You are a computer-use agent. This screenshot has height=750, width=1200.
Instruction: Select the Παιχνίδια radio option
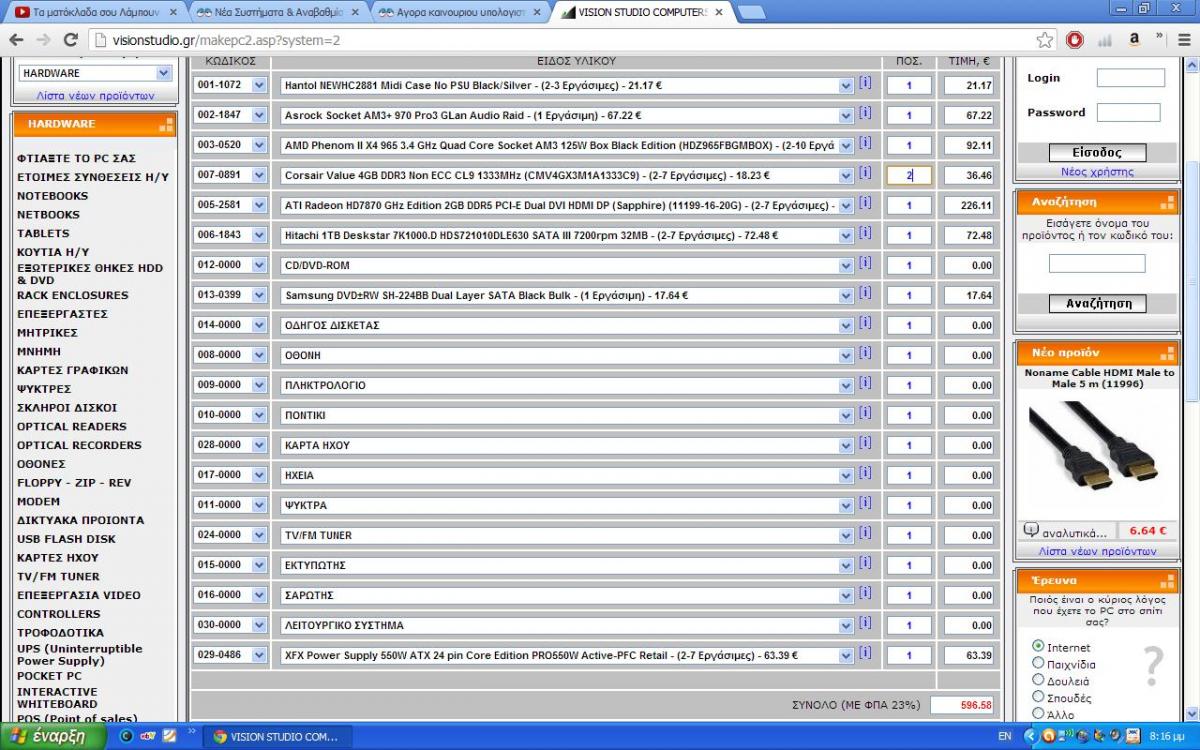tap(1038, 663)
